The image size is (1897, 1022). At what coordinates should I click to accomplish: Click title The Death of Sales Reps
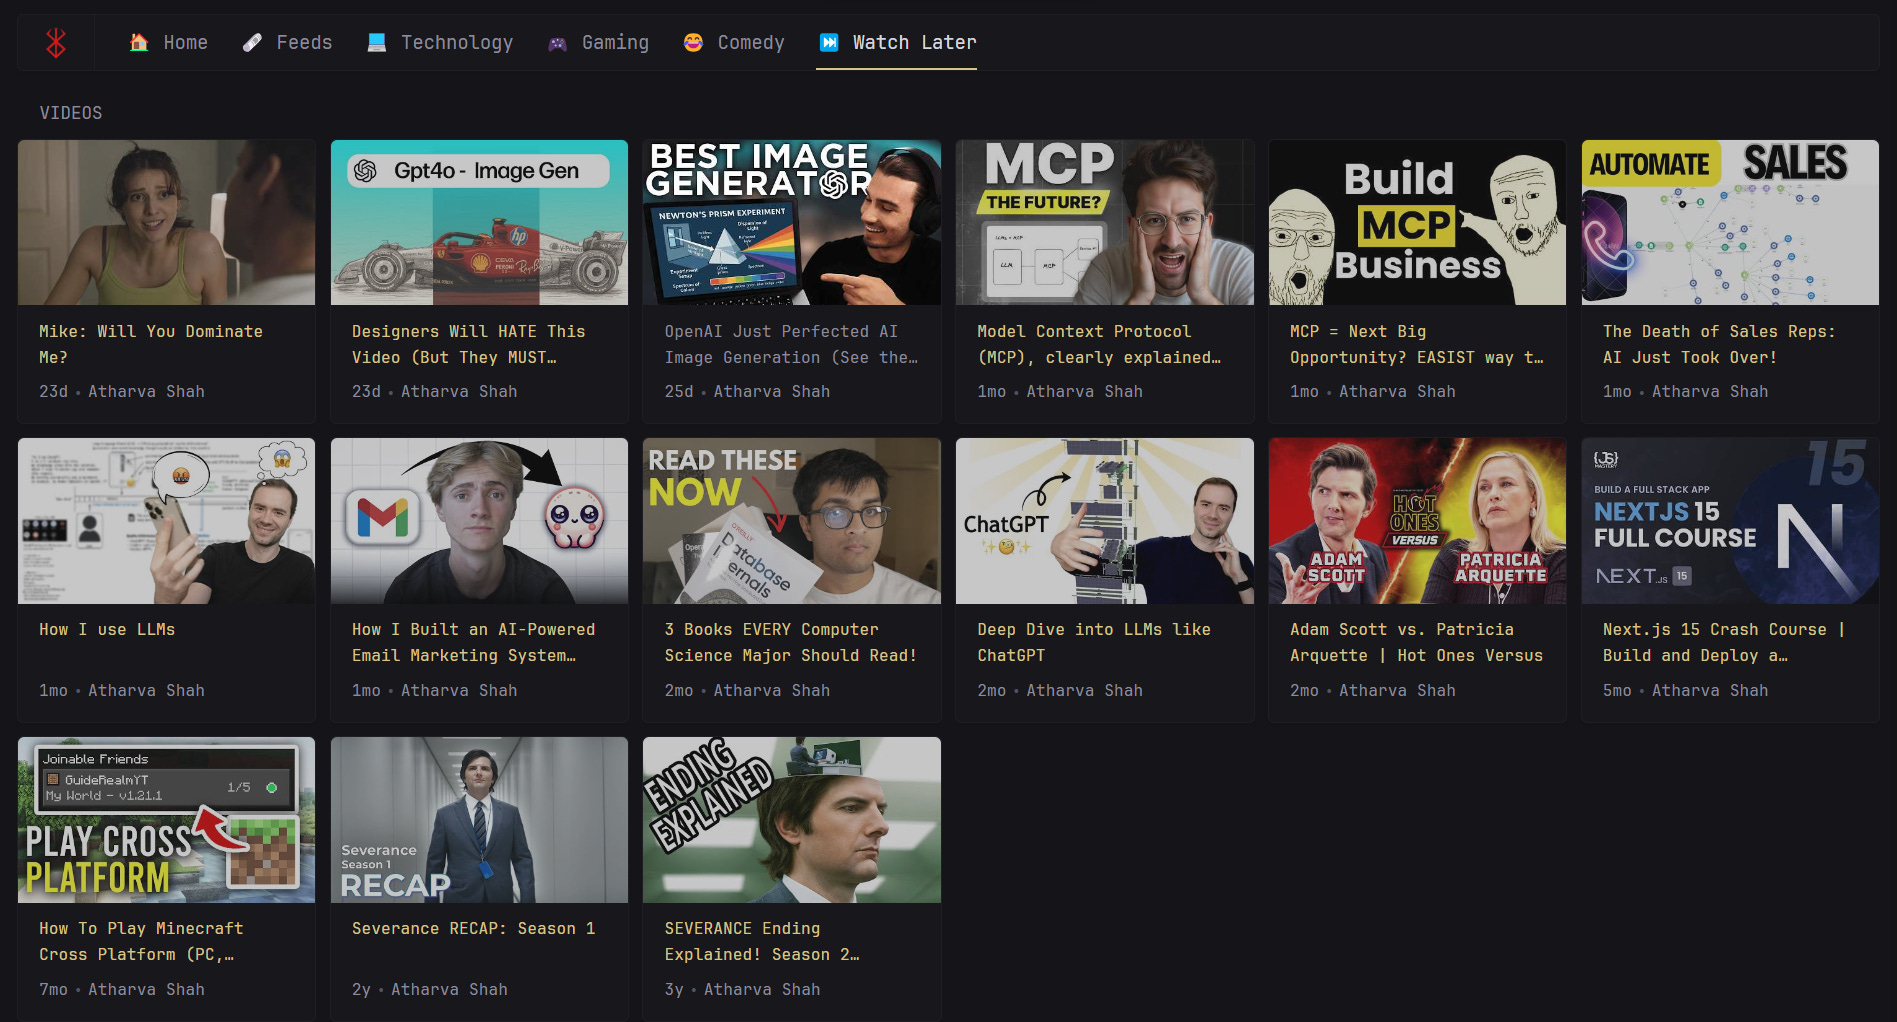click(x=1719, y=344)
